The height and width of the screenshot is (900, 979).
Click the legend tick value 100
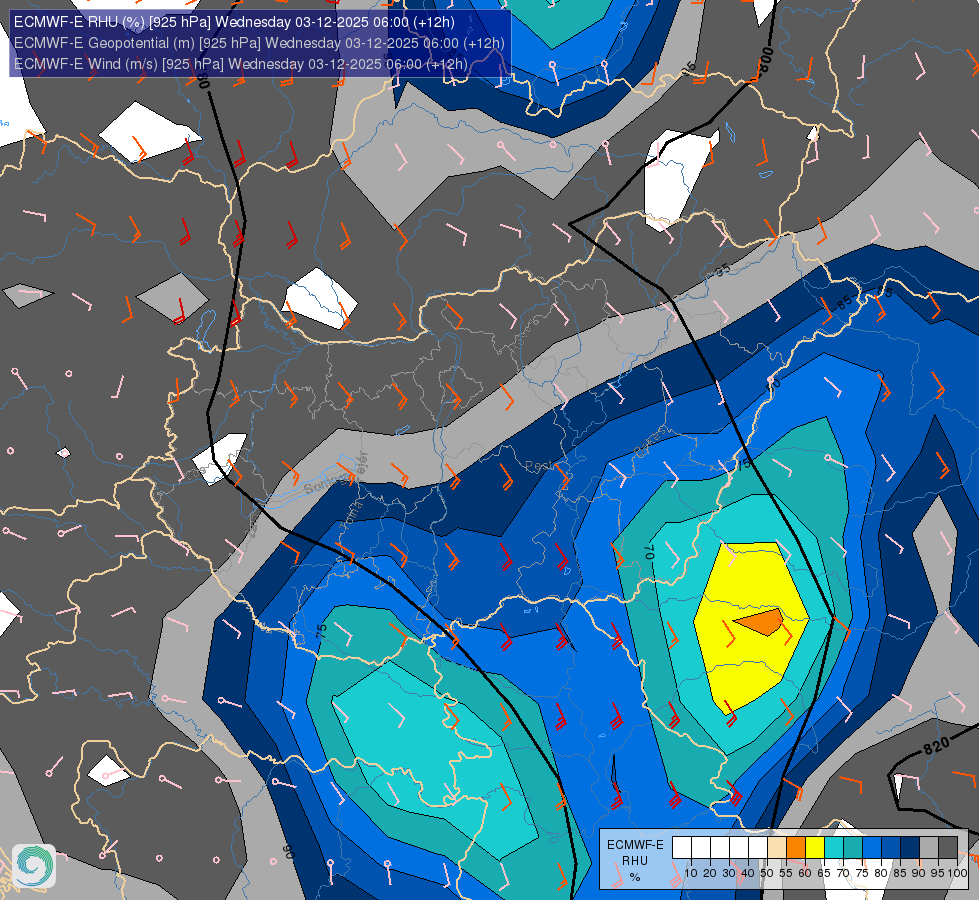958,873
